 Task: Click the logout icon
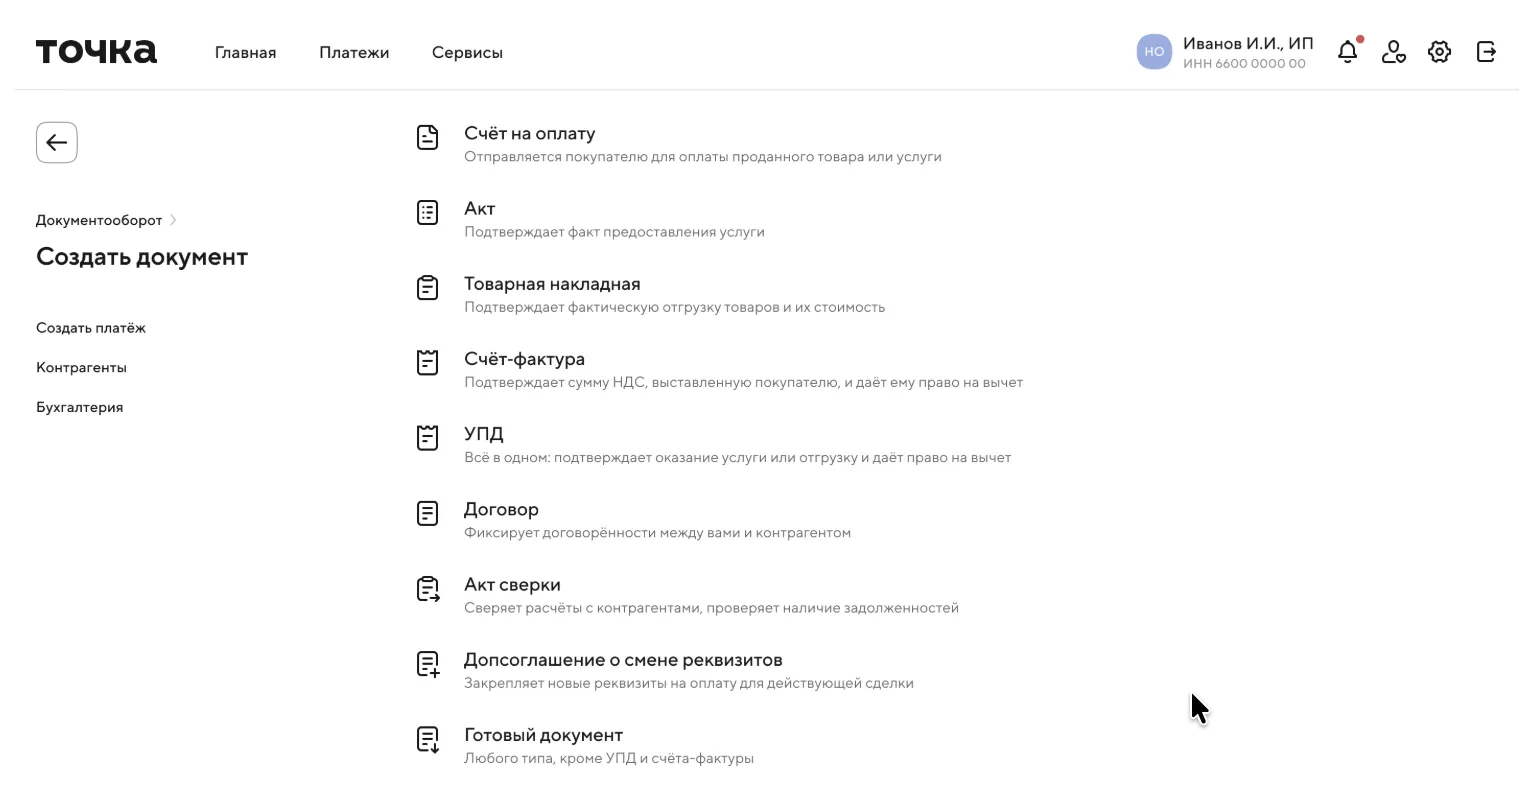(1486, 52)
